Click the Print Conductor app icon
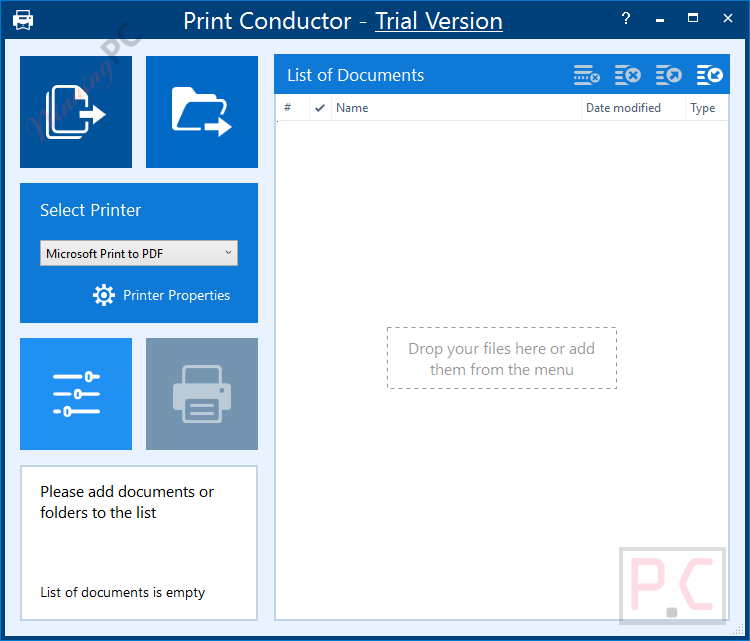This screenshot has height=641, width=750. [23, 20]
